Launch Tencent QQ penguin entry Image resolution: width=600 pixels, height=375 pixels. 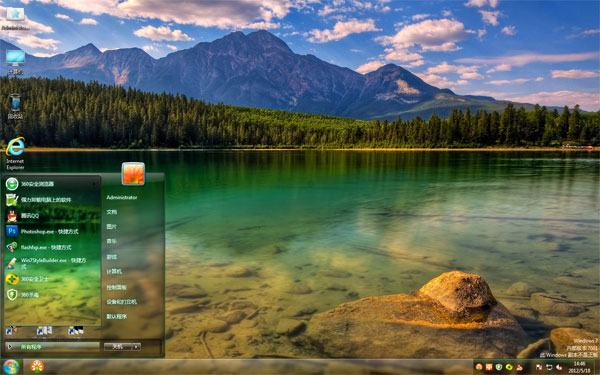click(x=52, y=216)
